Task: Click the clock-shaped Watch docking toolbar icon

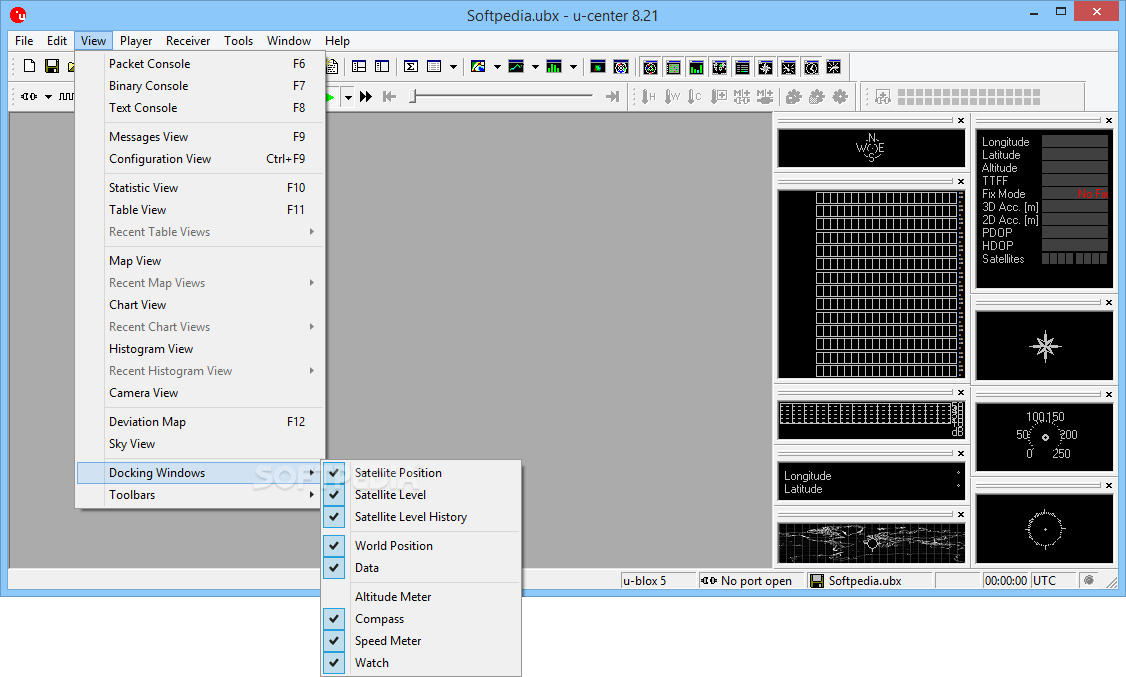Action: tap(811, 67)
